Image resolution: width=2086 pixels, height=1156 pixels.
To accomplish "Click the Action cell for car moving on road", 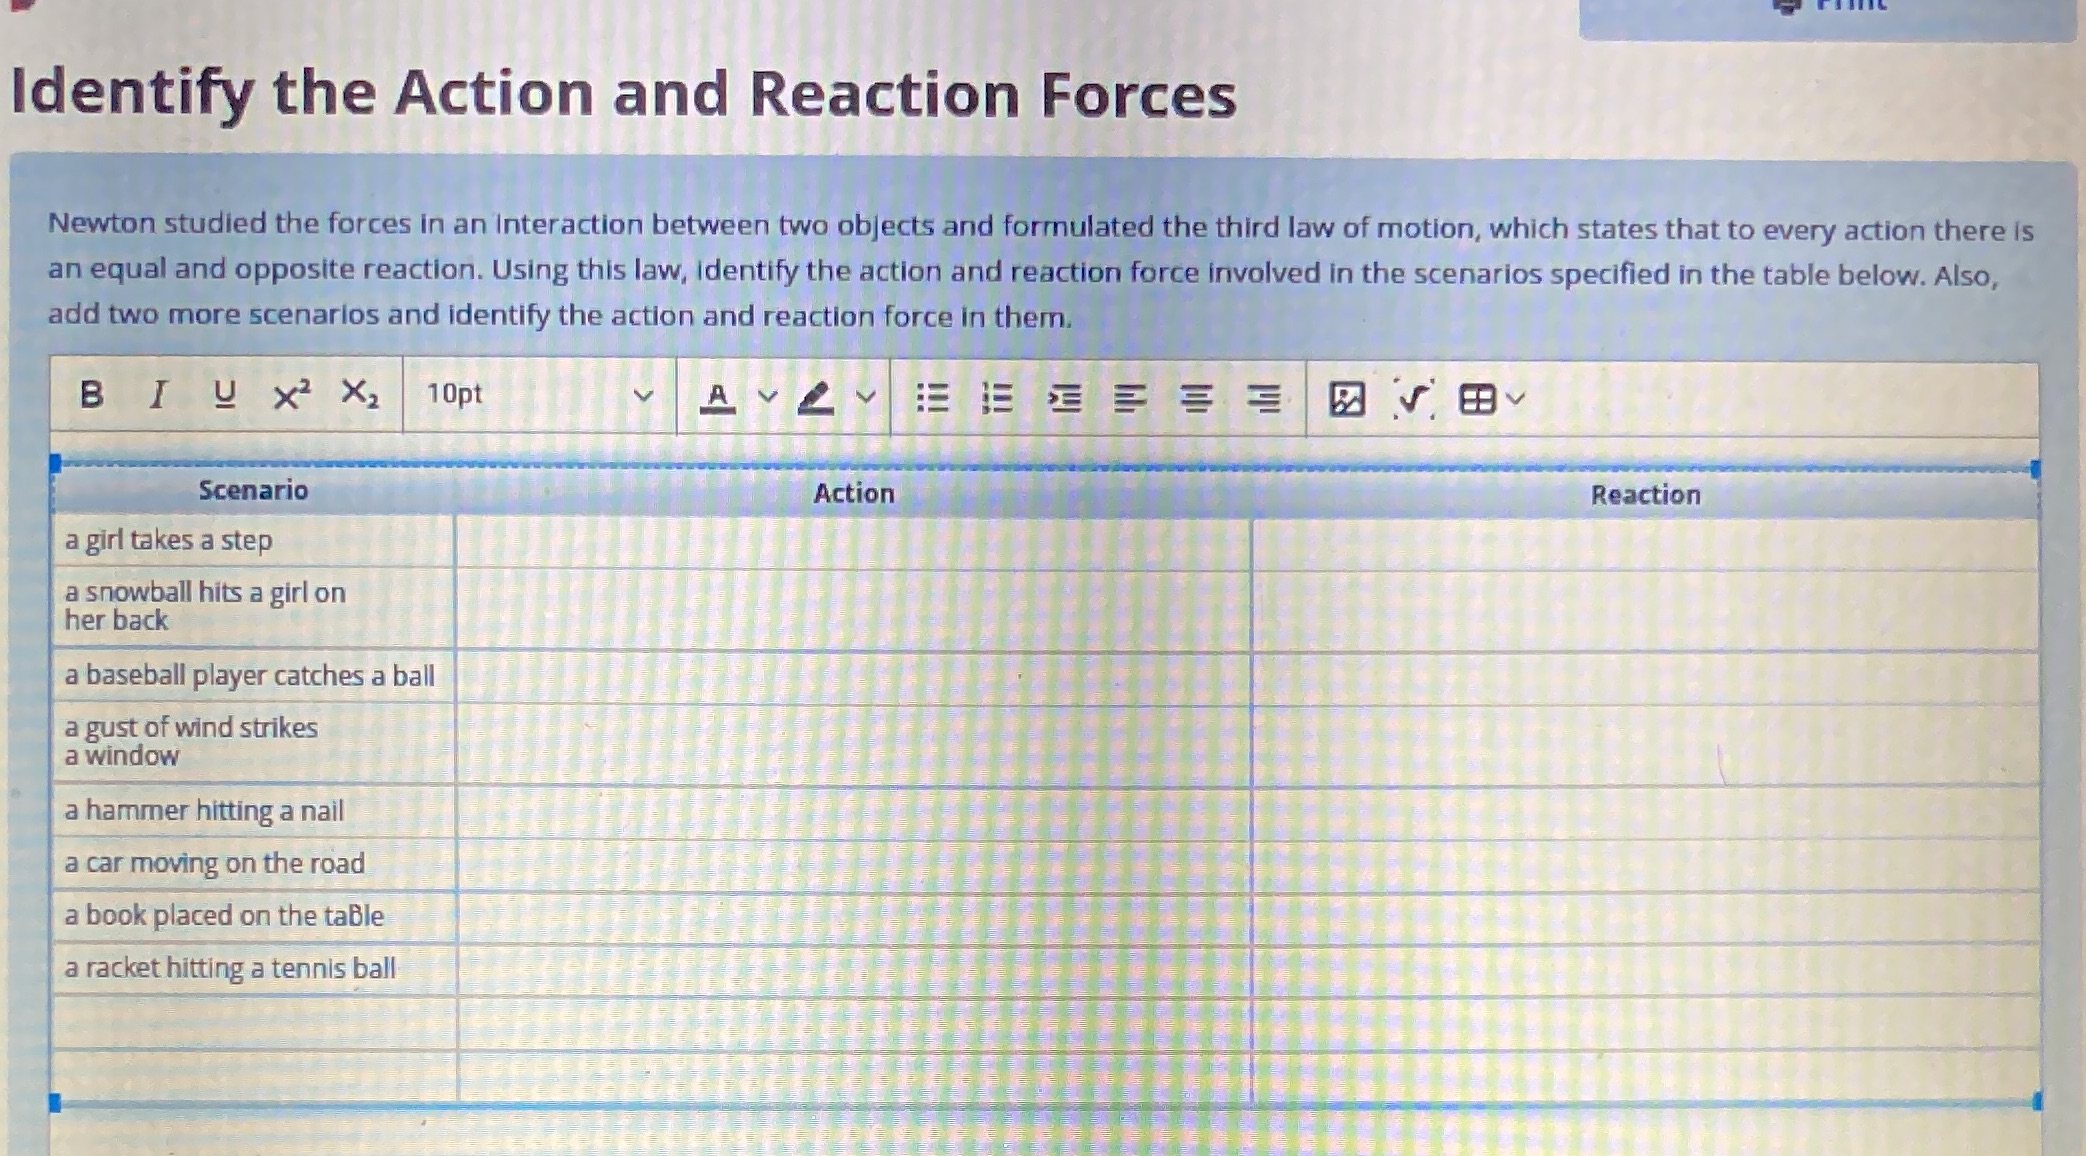I will (853, 865).
